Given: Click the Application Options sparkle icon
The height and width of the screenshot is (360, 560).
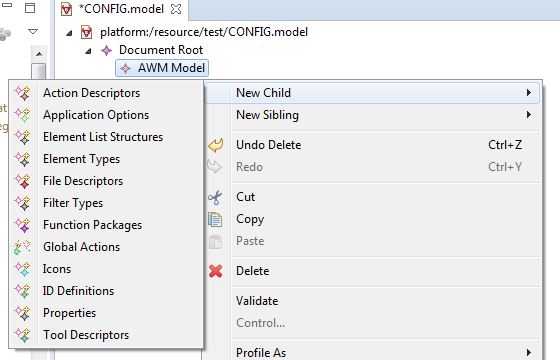Looking at the screenshot, I should (22, 115).
